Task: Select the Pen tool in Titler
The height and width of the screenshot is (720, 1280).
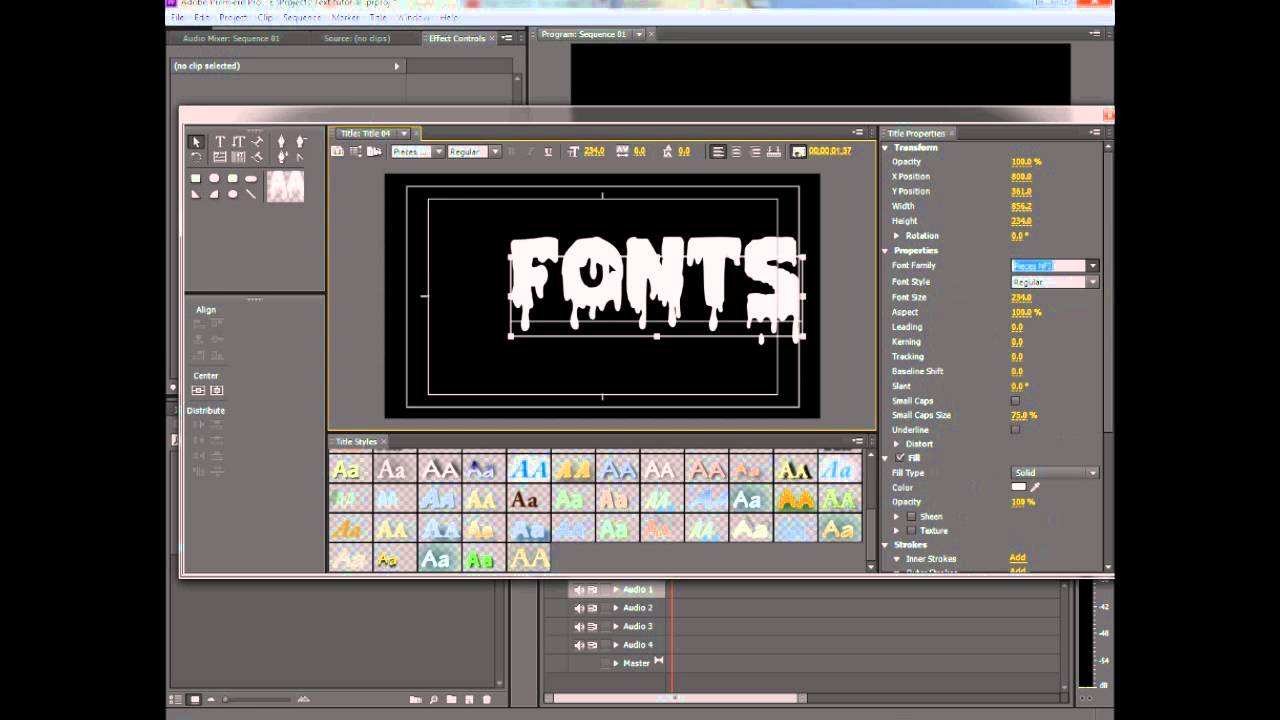Action: click(x=281, y=142)
